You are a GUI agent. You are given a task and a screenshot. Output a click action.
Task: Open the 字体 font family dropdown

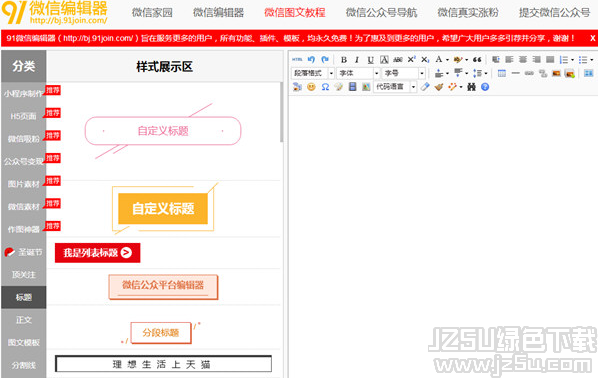(x=358, y=73)
